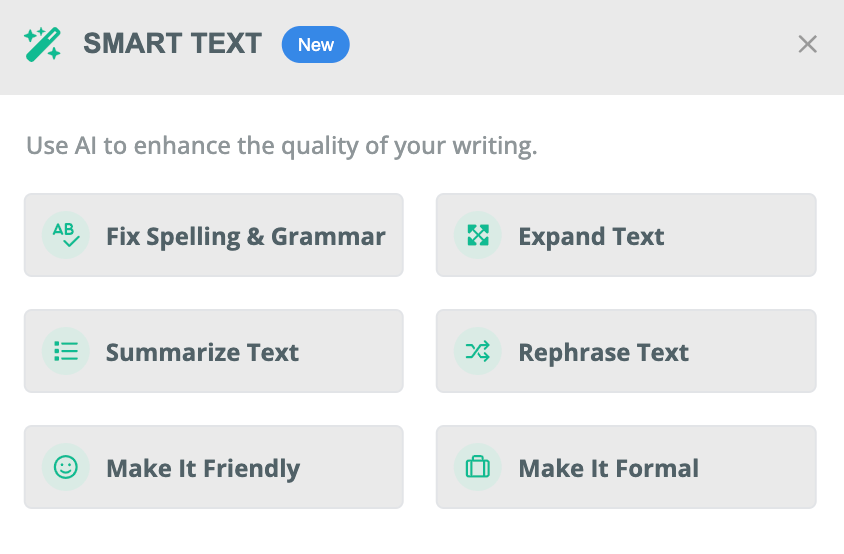The width and height of the screenshot is (844, 554).
Task: Click the magic wand Smart Text icon
Action: pyautogui.click(x=42, y=45)
